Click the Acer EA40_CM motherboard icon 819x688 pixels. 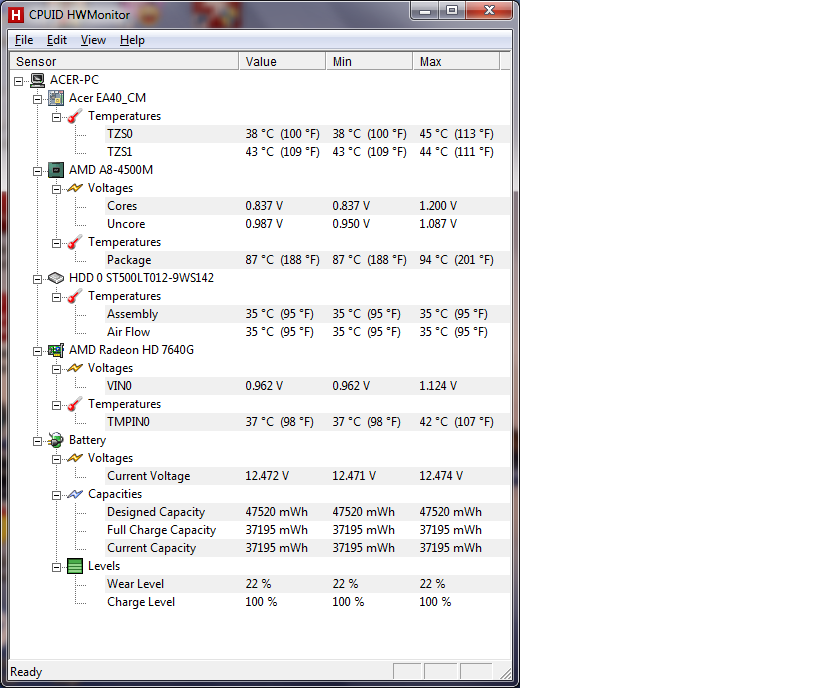(56, 98)
